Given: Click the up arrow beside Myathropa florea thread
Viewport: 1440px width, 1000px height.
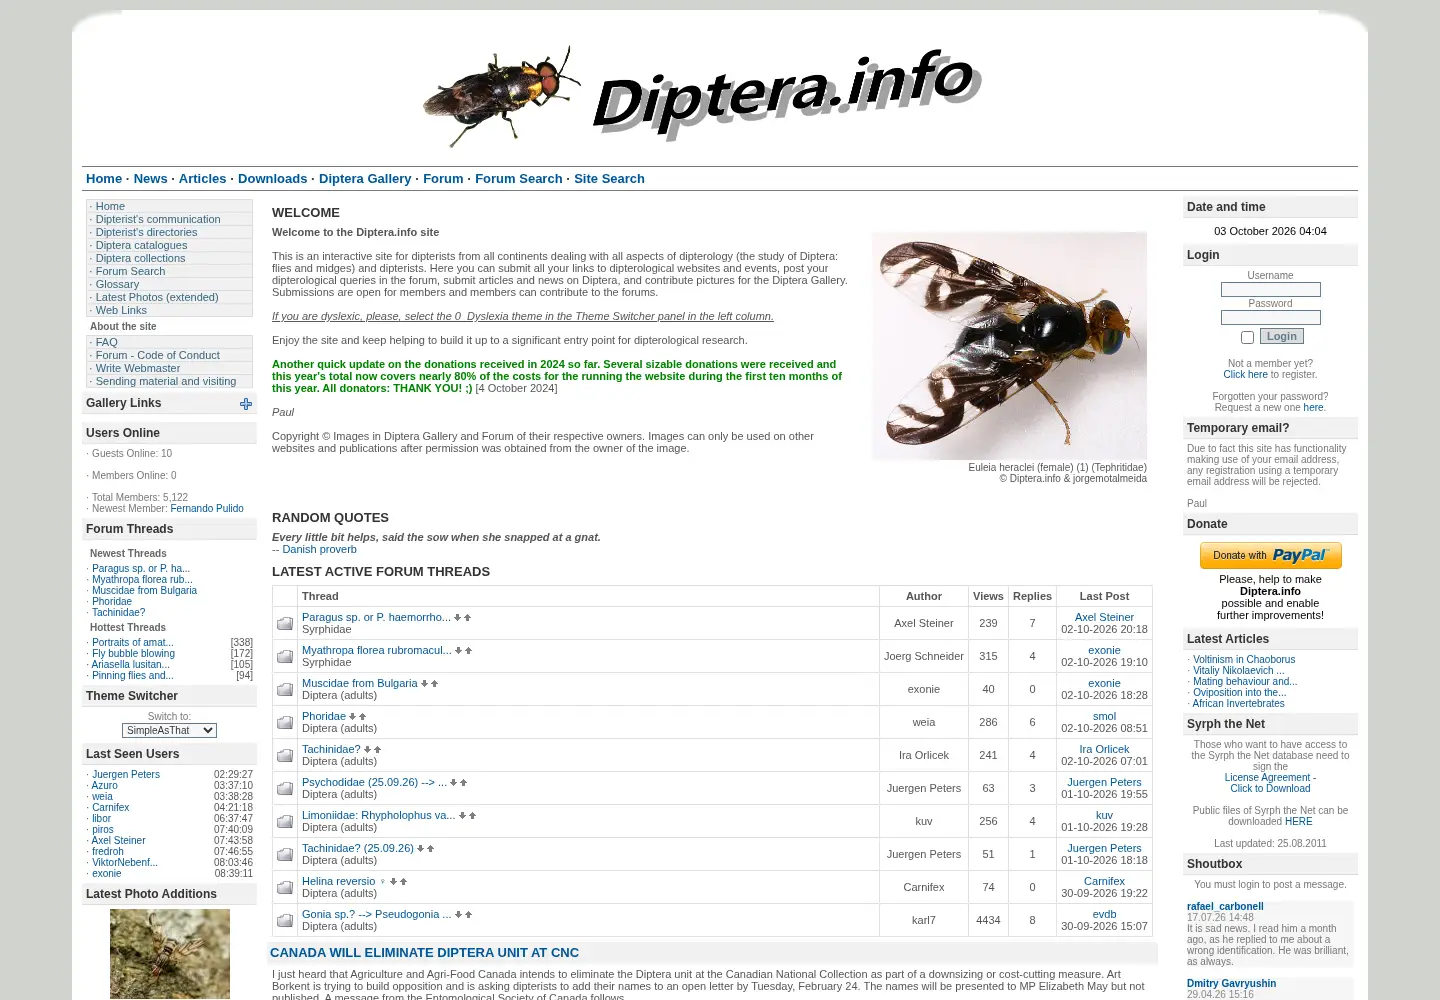Looking at the screenshot, I should click(468, 651).
